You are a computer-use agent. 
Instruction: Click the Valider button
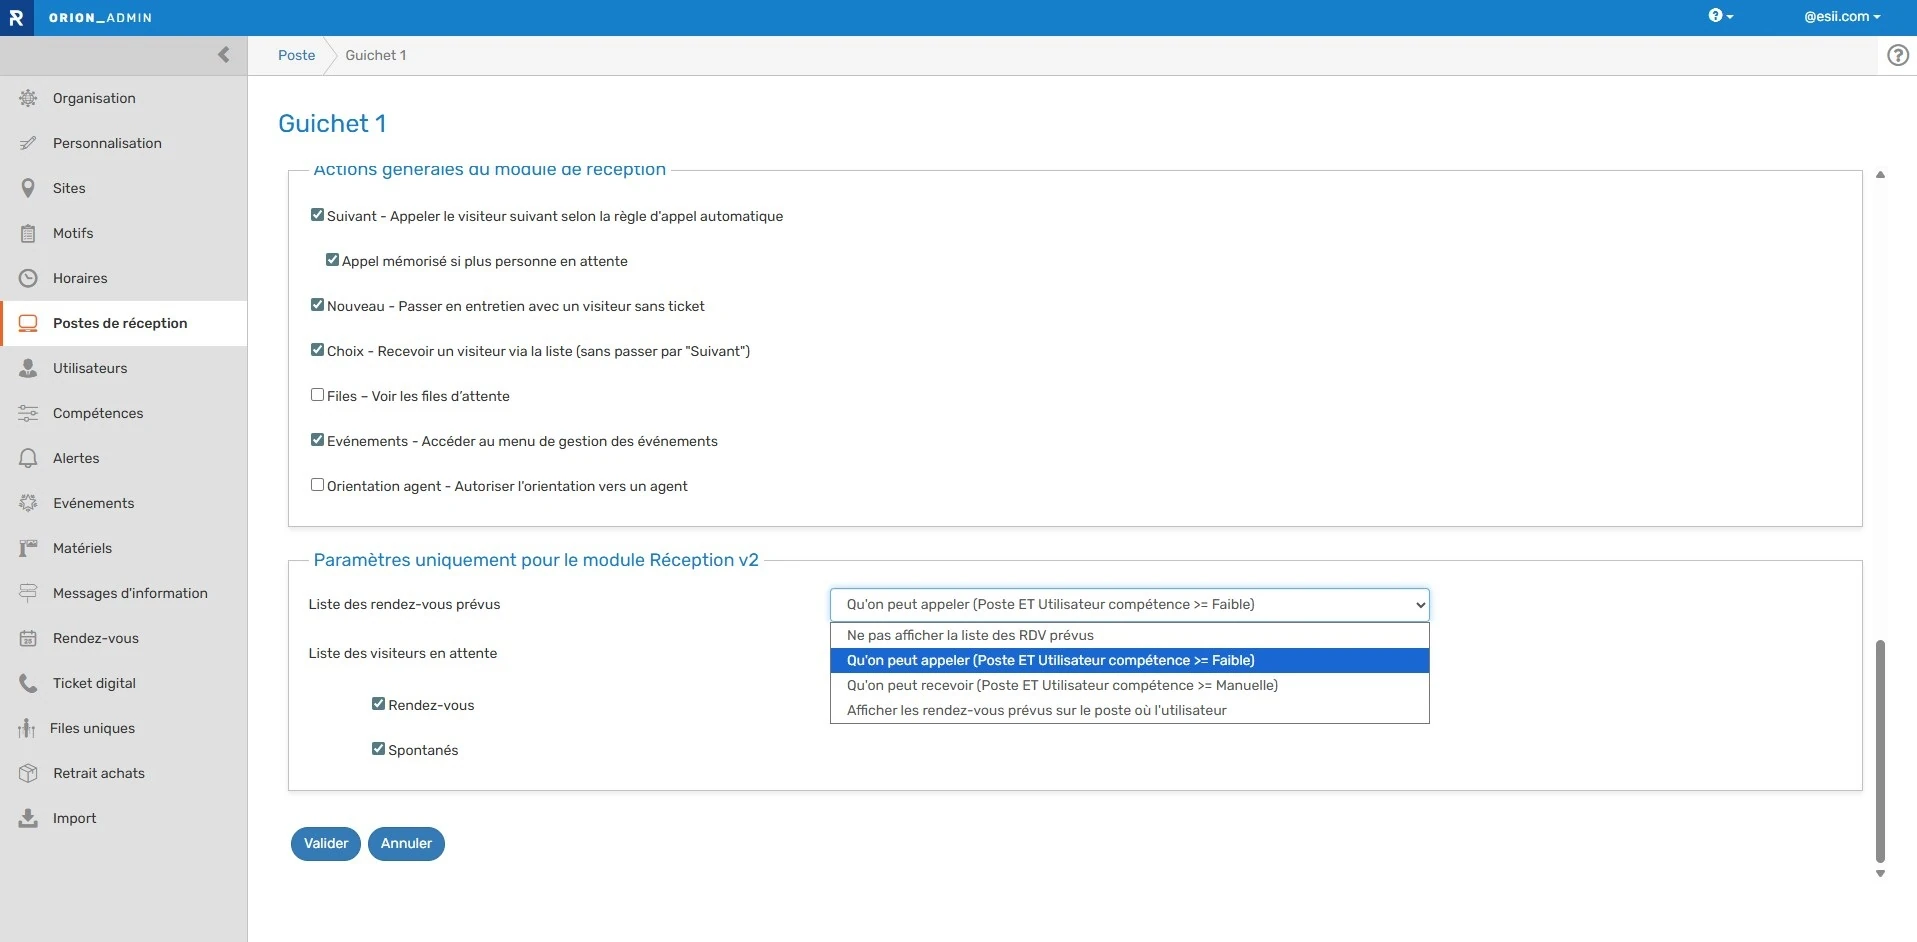coord(326,843)
